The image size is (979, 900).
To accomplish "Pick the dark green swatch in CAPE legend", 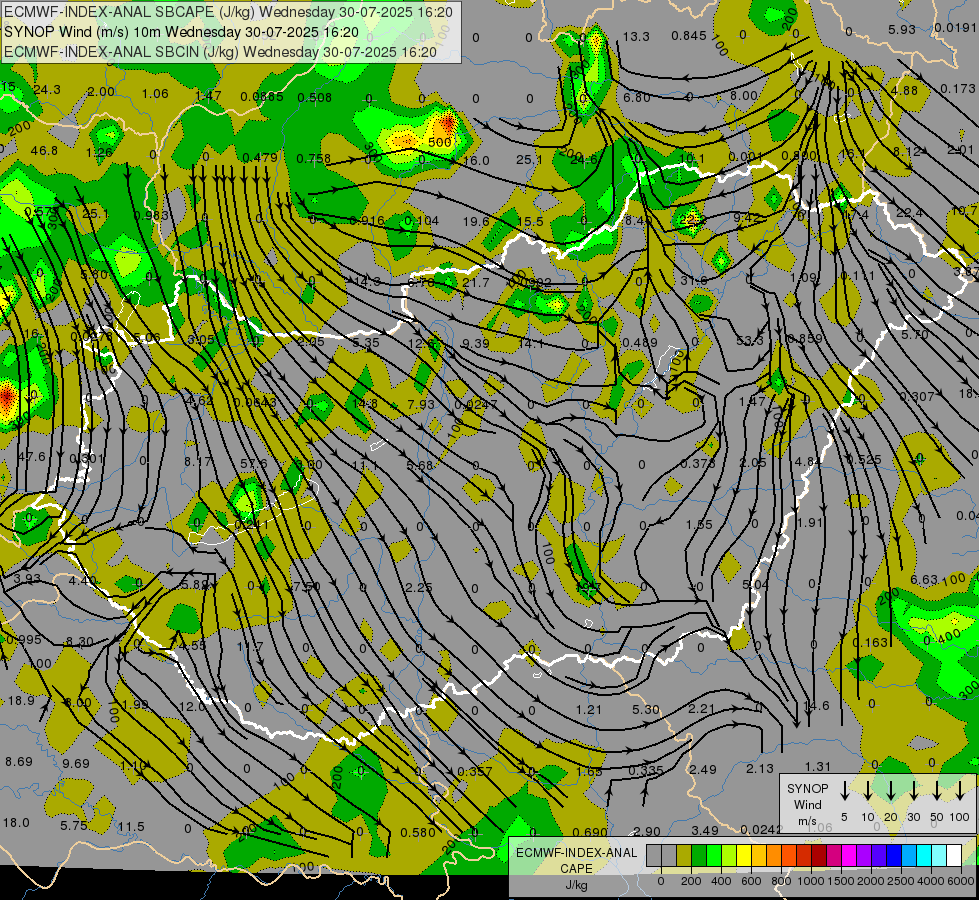I will 699,855.
